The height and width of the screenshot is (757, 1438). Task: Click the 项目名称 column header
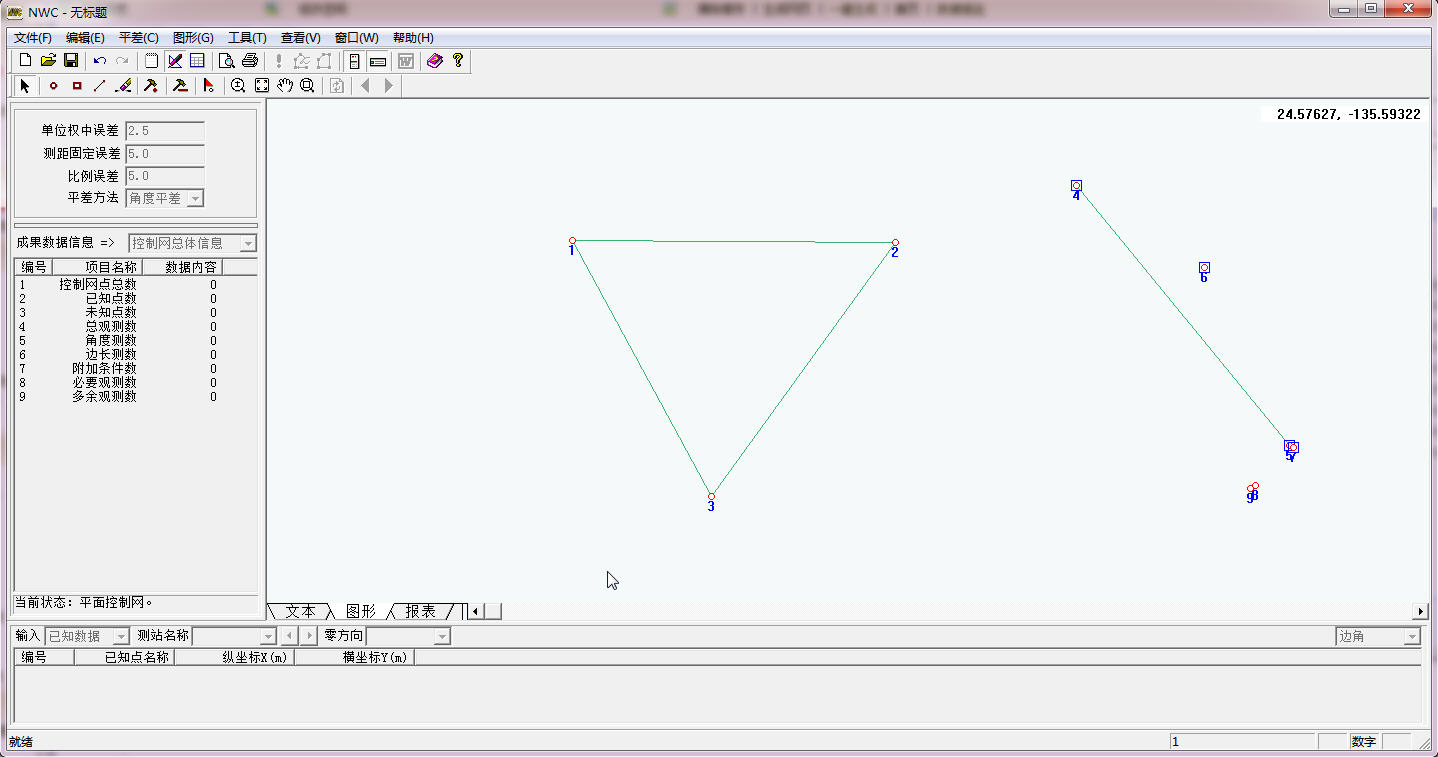pyautogui.click(x=97, y=267)
